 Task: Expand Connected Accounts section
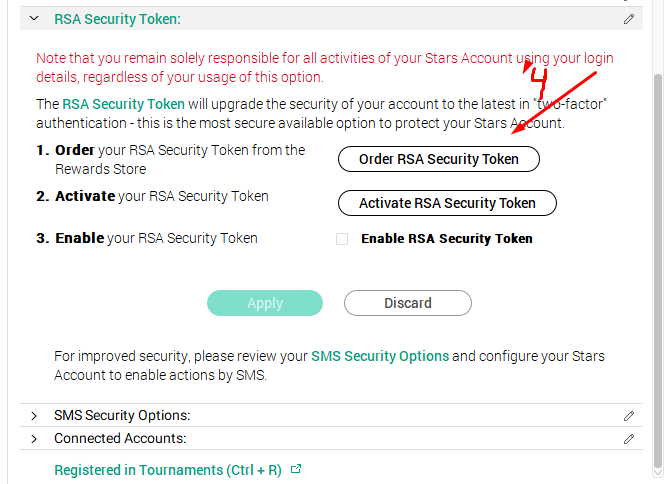(34, 439)
